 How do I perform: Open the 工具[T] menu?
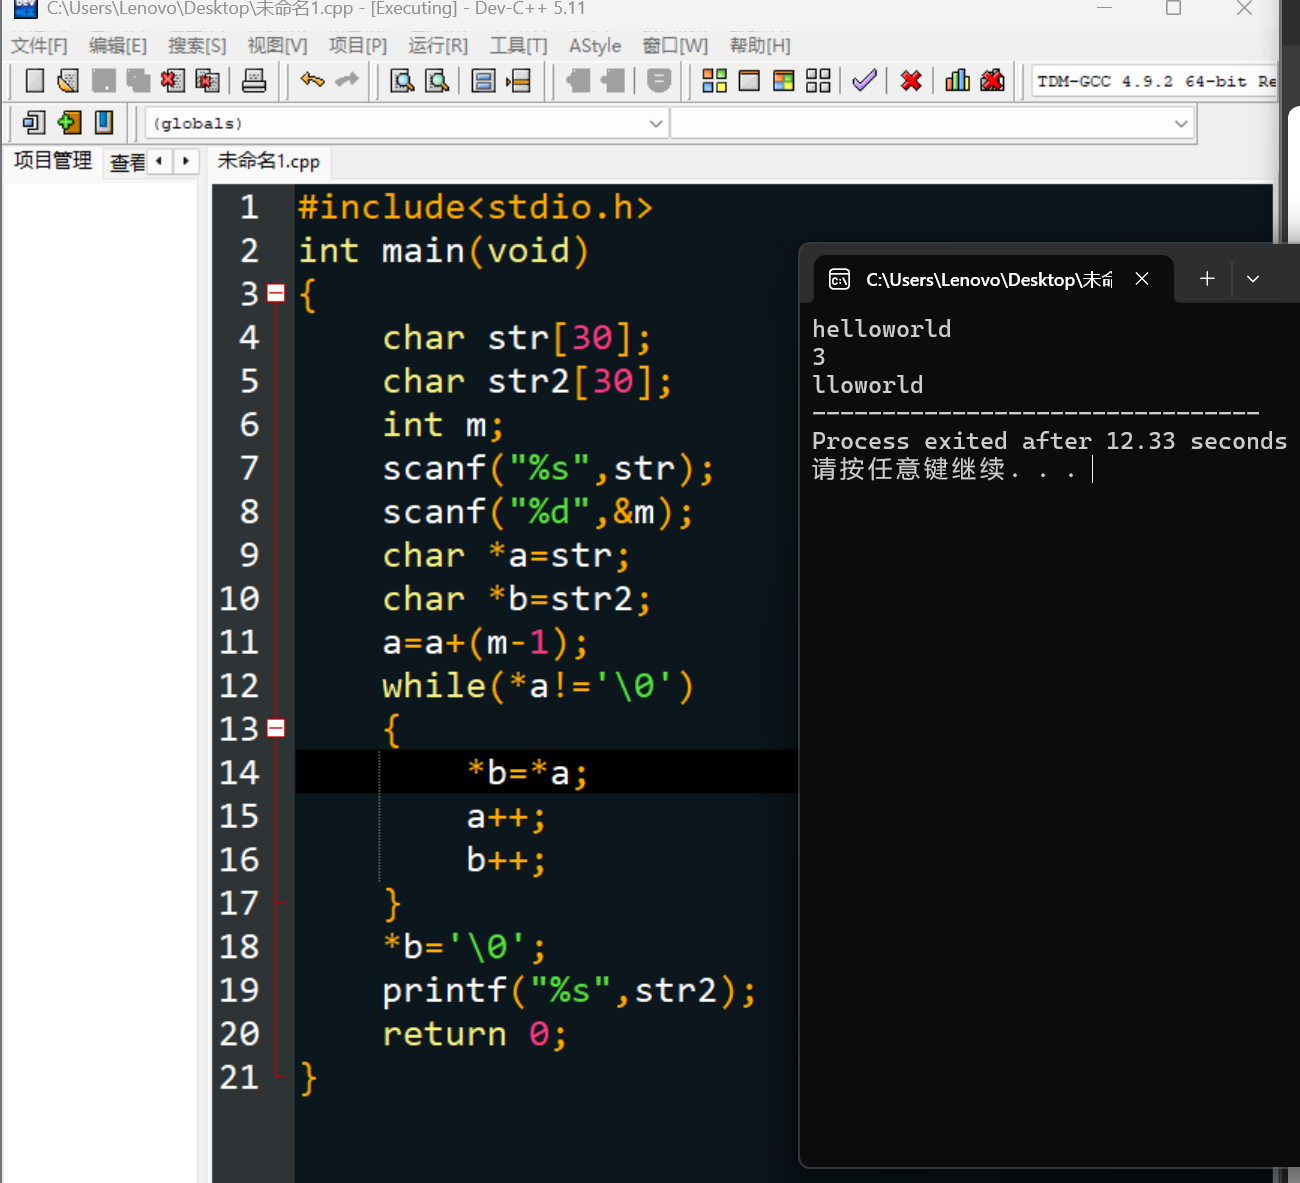point(519,46)
